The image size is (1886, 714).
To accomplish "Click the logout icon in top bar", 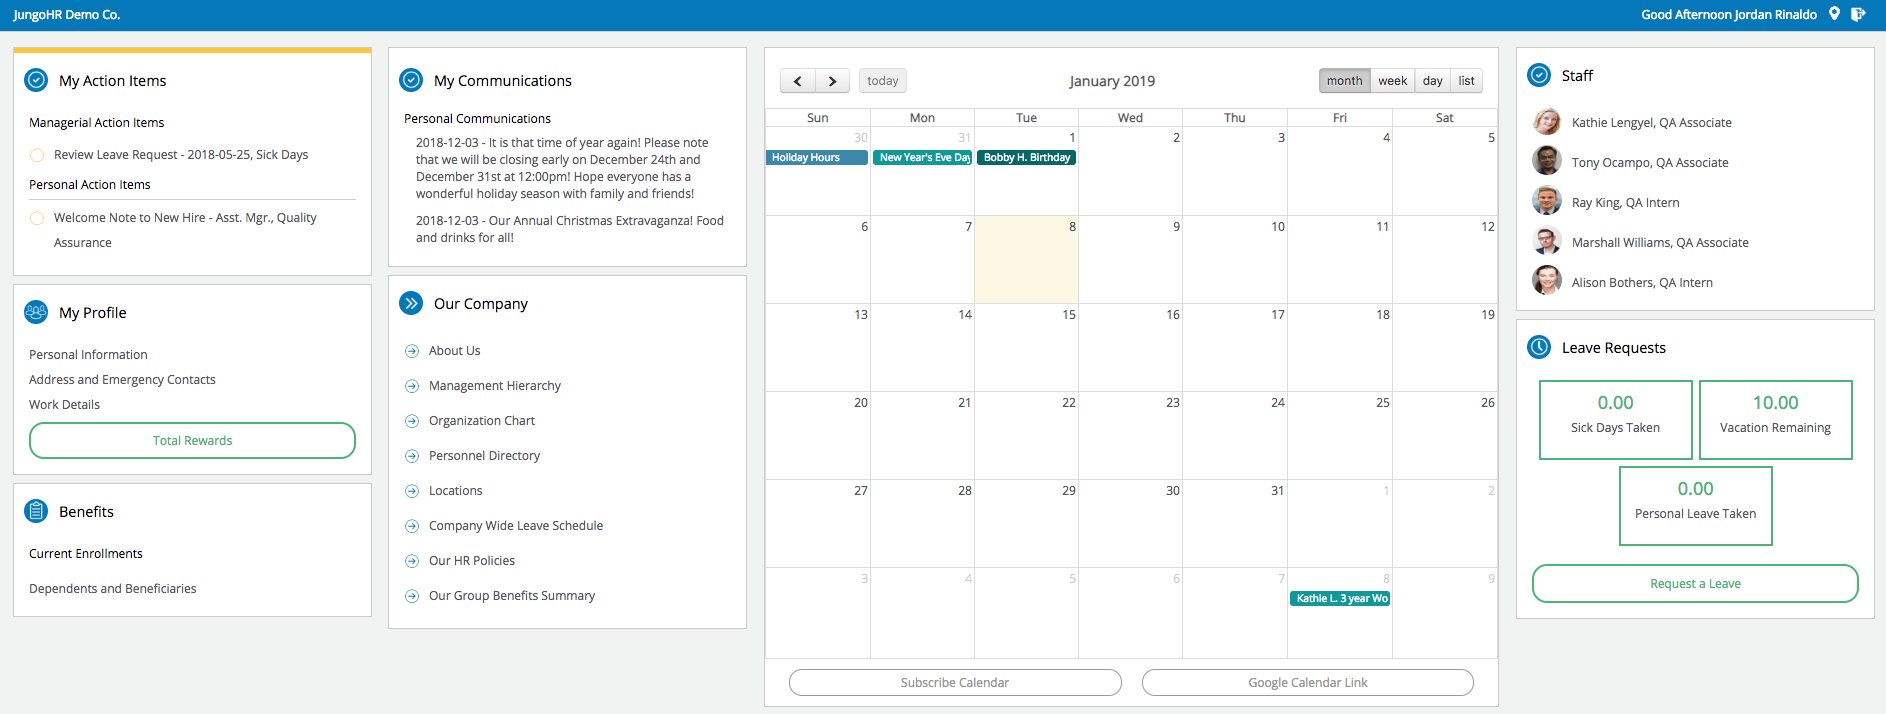I will 1857,14.
